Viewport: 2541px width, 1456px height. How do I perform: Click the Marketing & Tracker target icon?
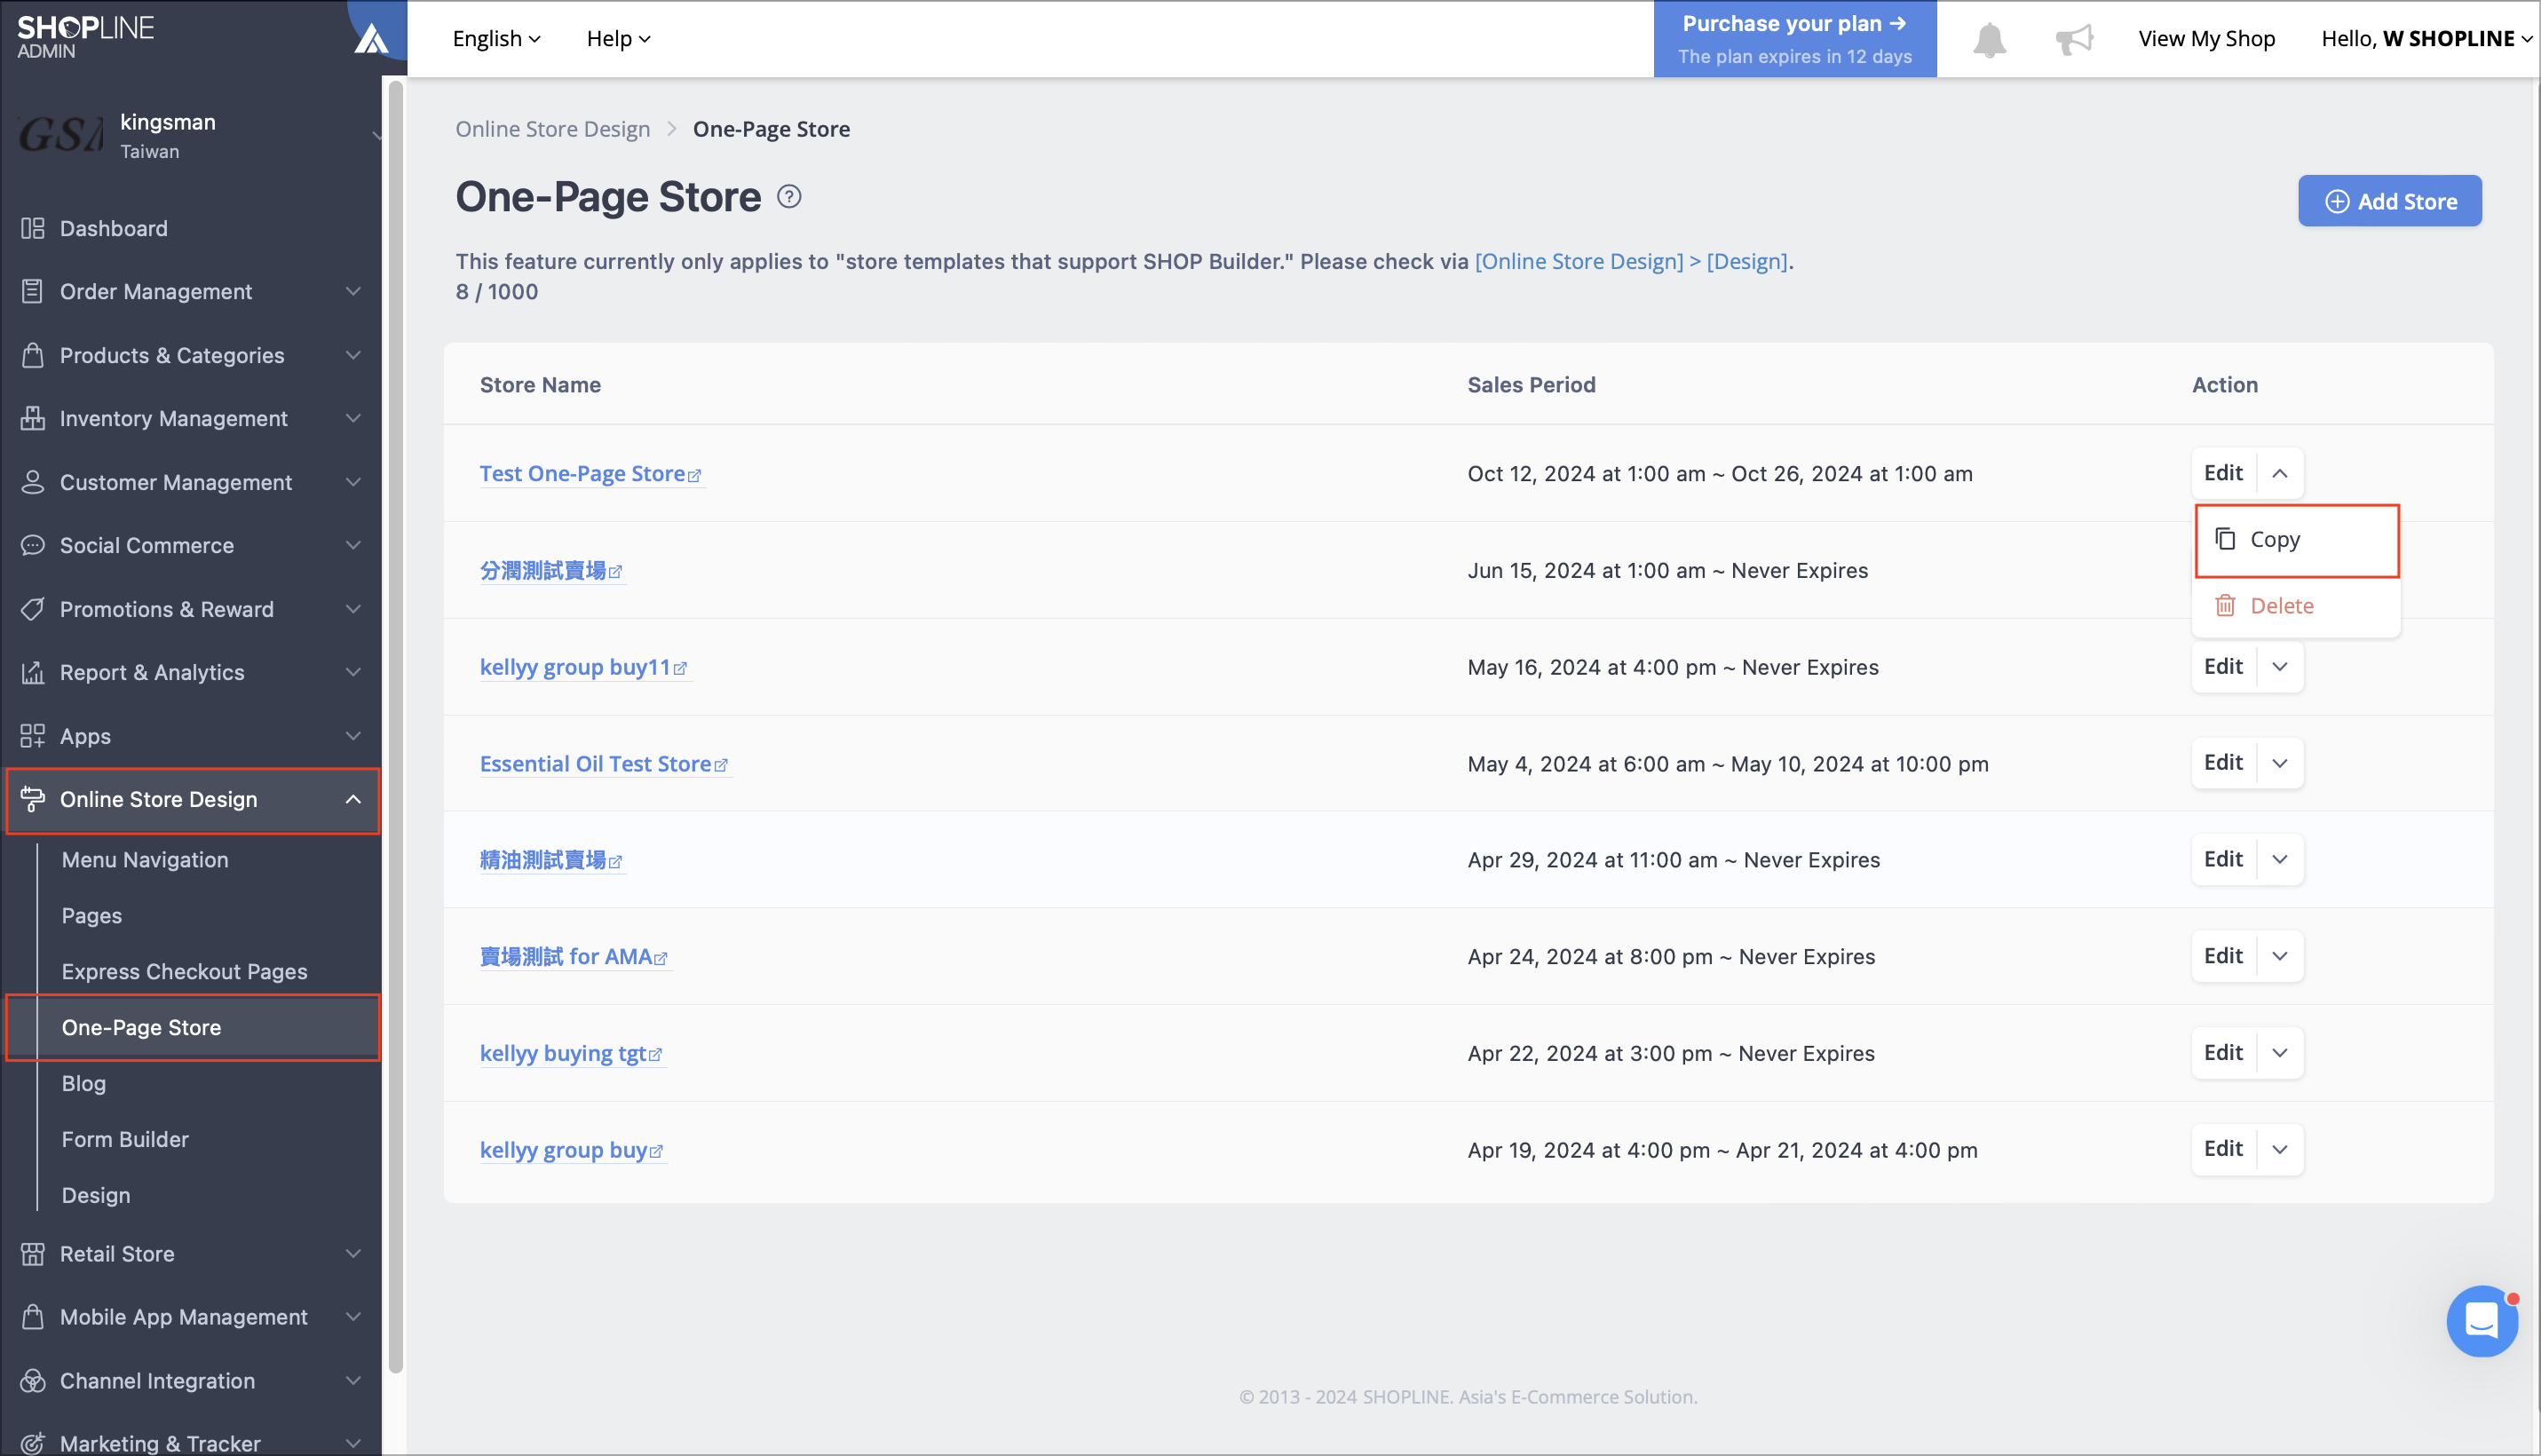[32, 1443]
